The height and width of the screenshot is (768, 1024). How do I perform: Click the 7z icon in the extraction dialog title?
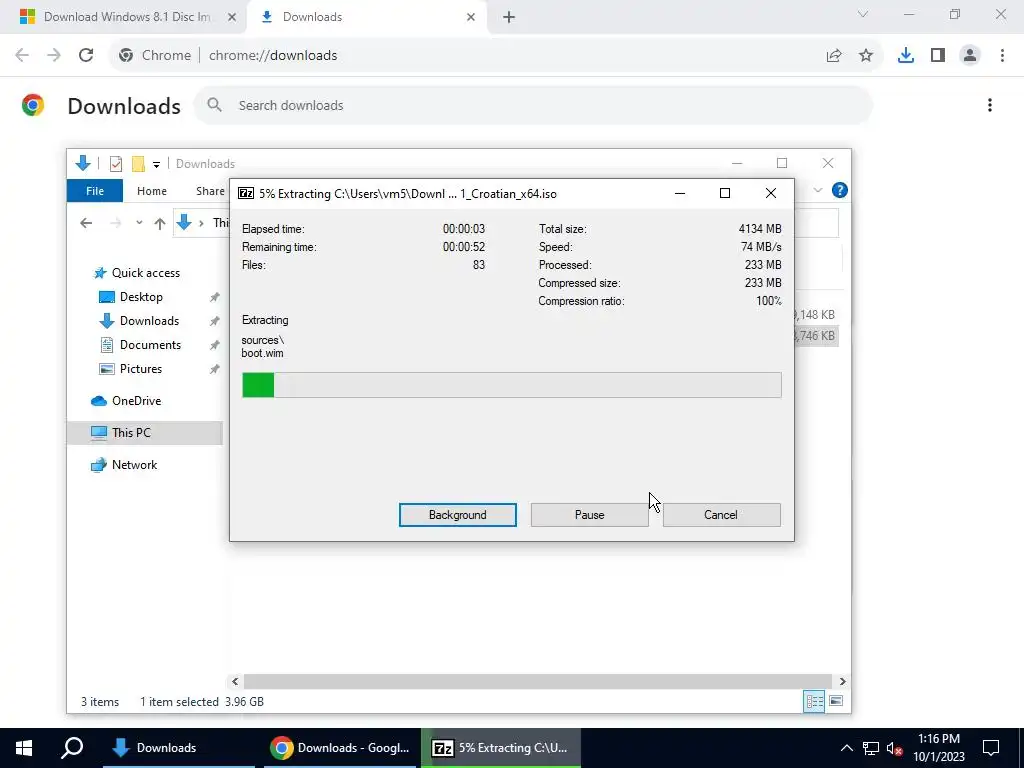pyautogui.click(x=246, y=193)
